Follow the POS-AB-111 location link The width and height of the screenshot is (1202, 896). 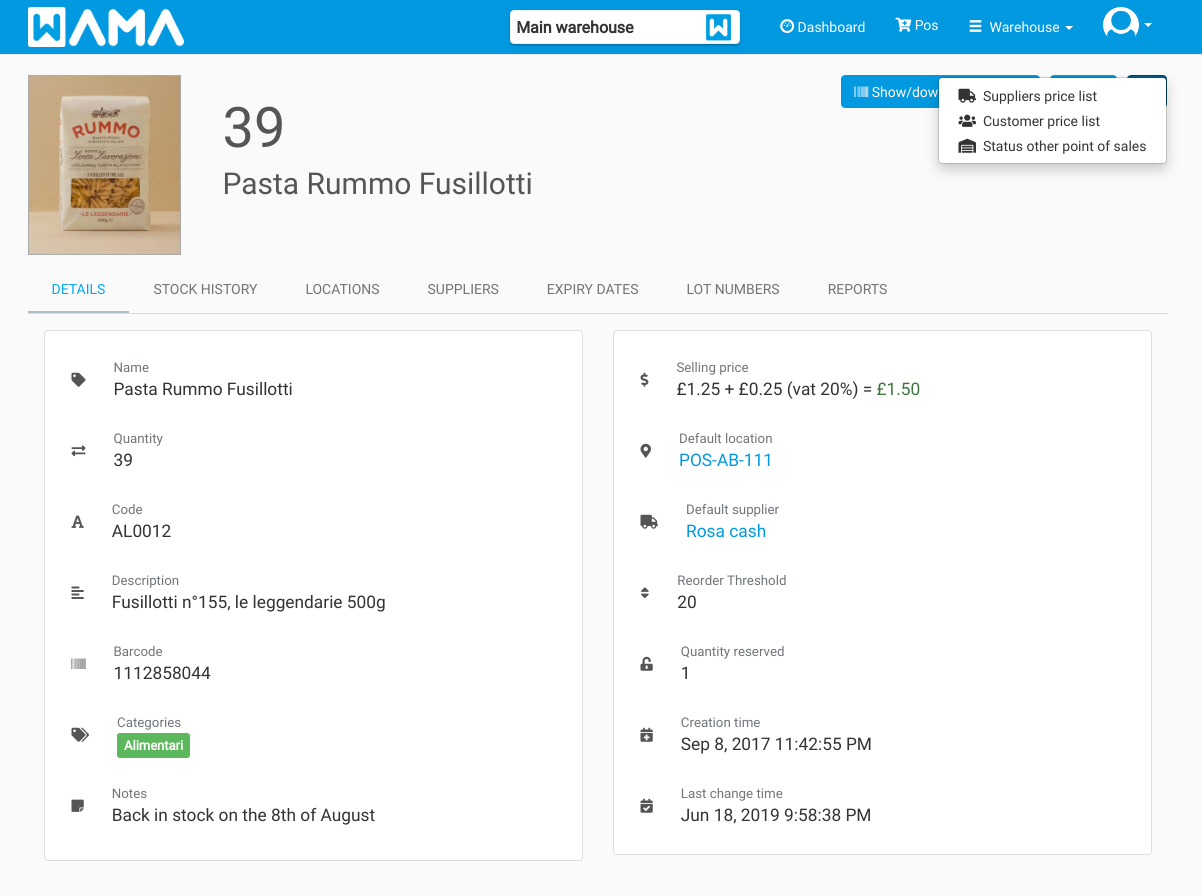[725, 460]
